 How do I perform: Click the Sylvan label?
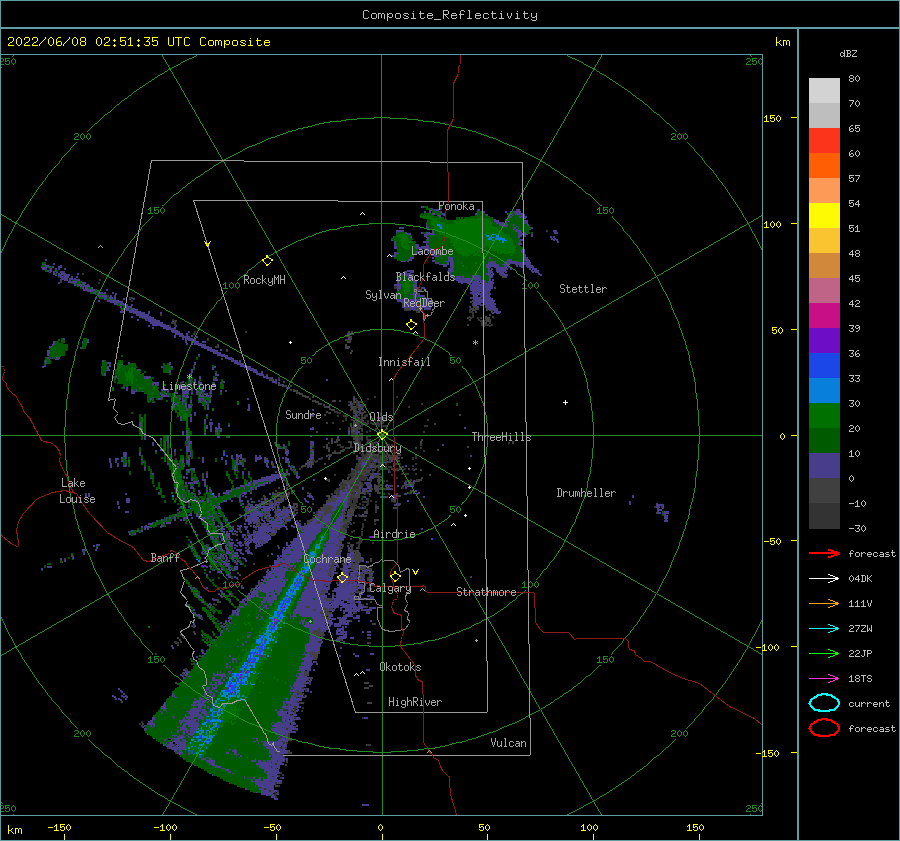coord(383,295)
